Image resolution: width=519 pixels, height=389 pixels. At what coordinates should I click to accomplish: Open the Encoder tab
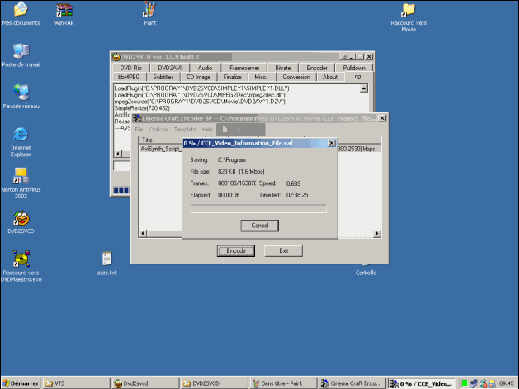317,68
